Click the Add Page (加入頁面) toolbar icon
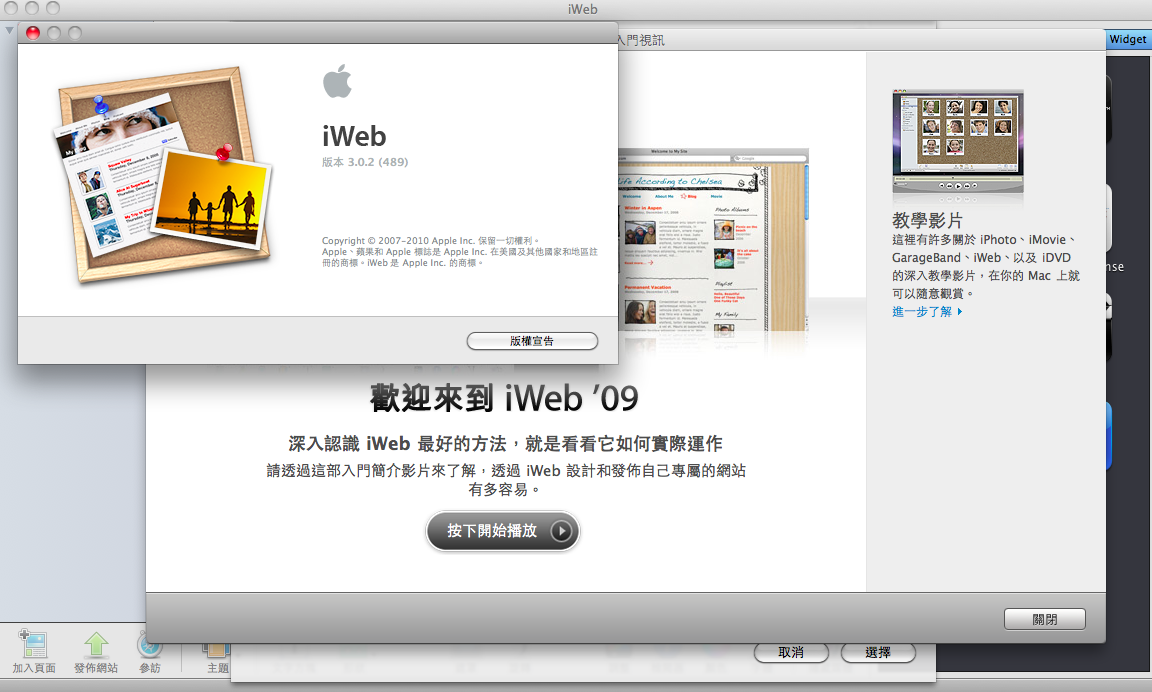1152x692 pixels. pyautogui.click(x=33, y=645)
